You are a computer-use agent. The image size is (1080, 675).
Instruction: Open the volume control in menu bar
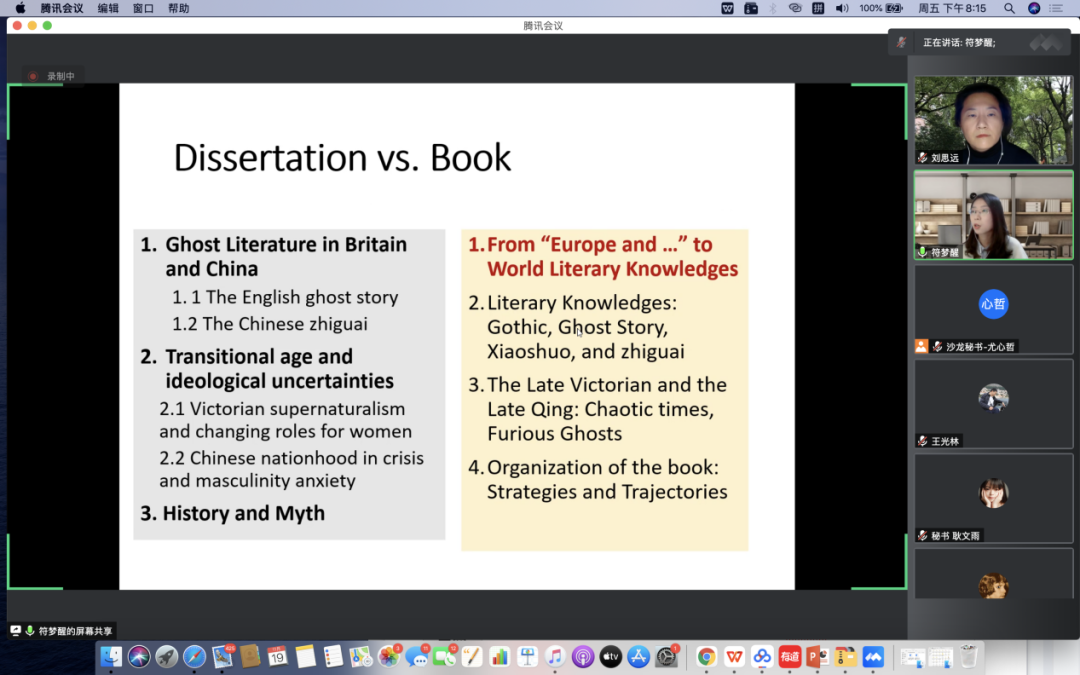tap(842, 8)
